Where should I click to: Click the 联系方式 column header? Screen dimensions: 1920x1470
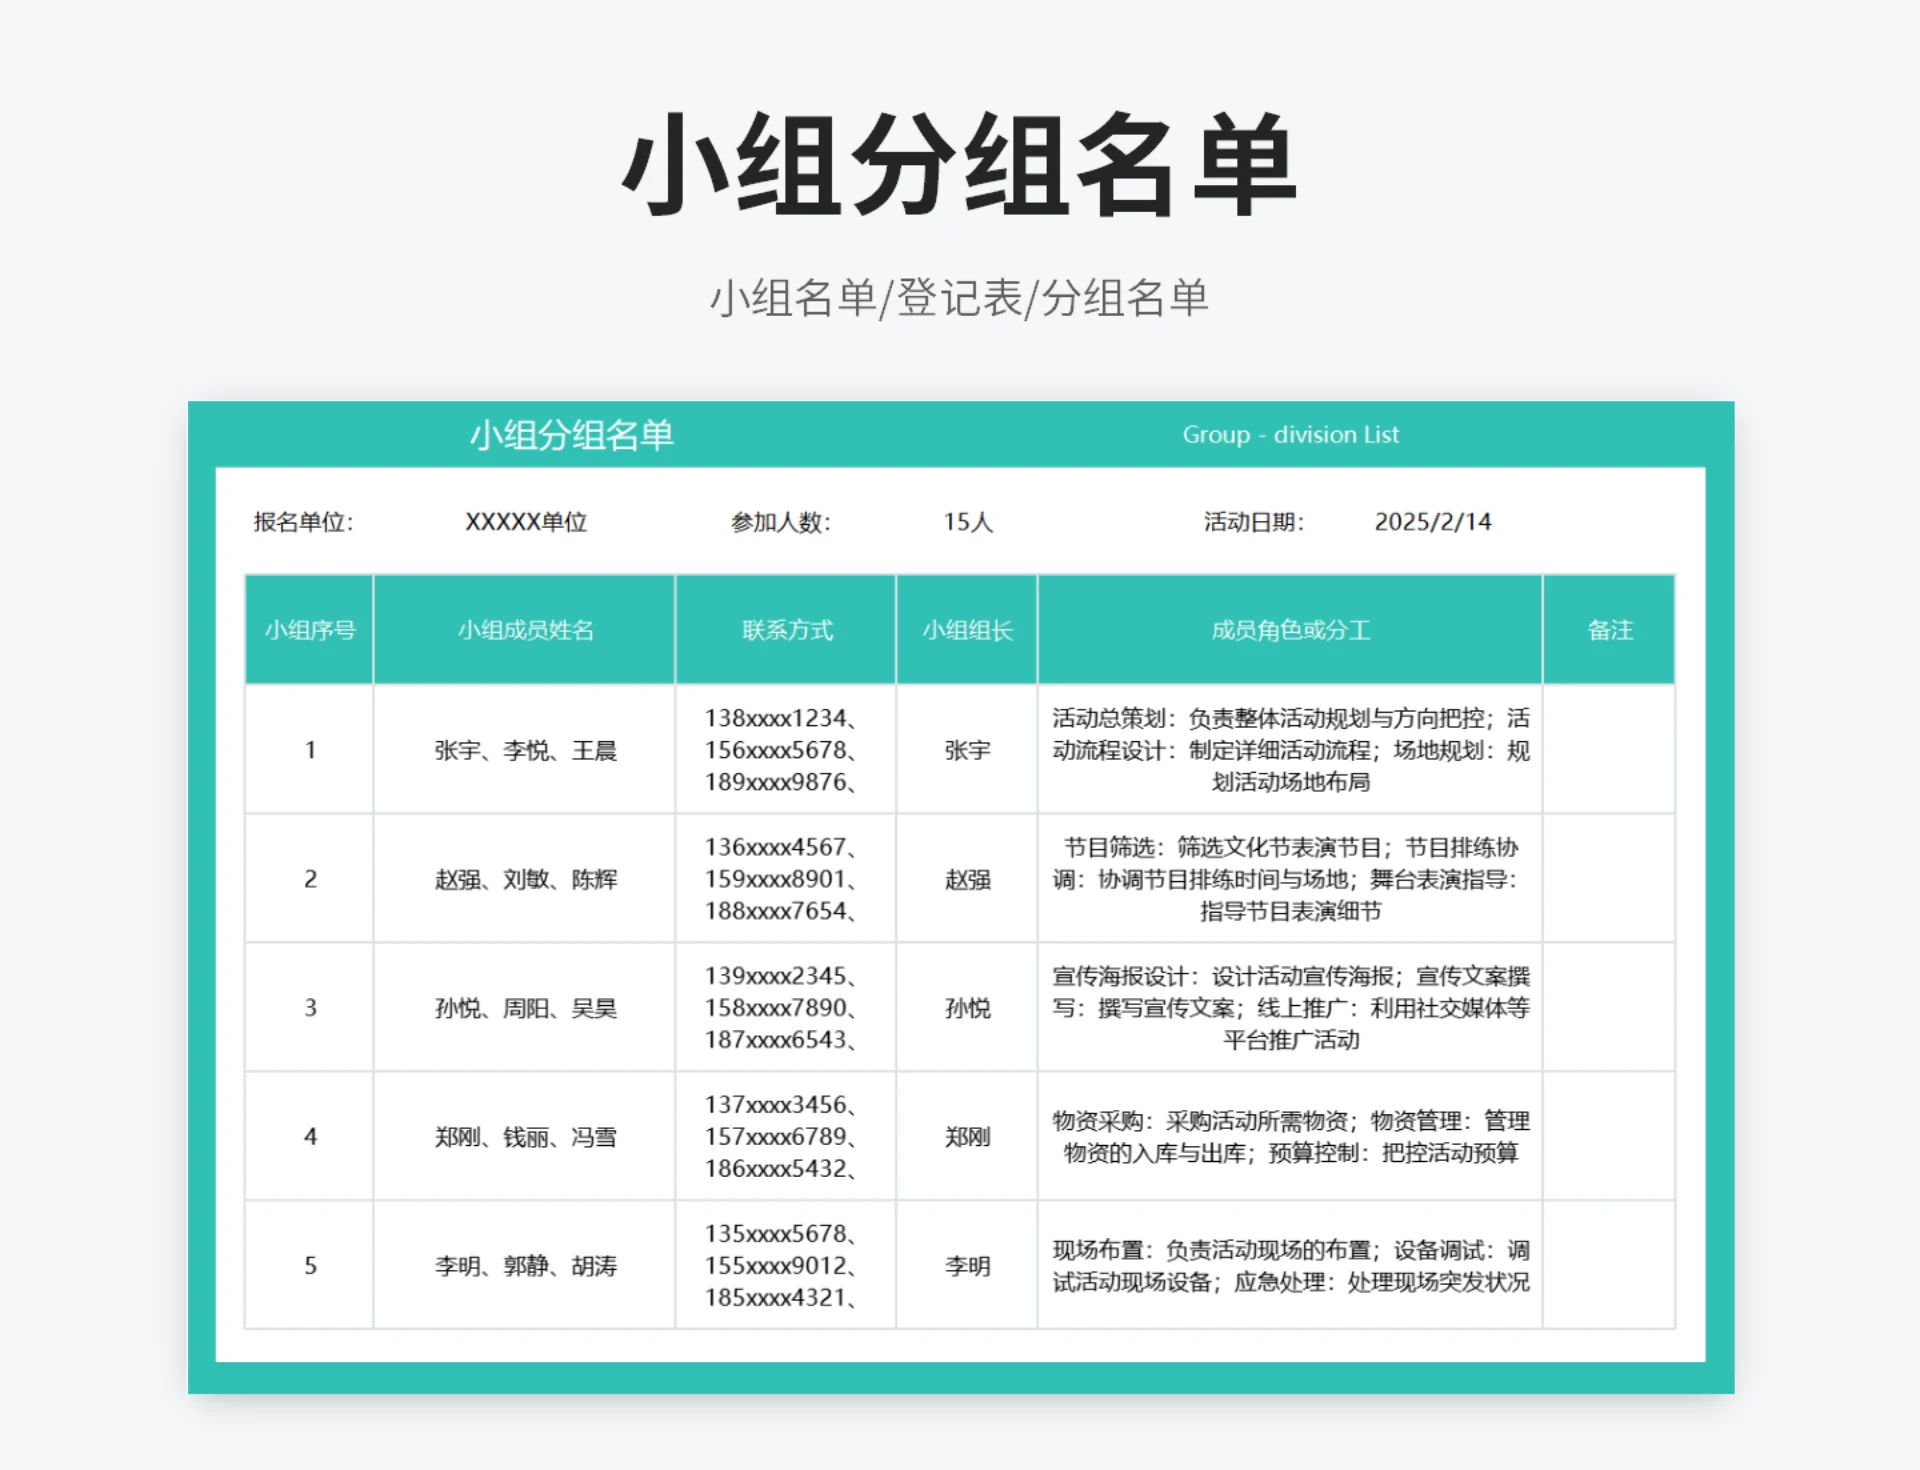784,629
